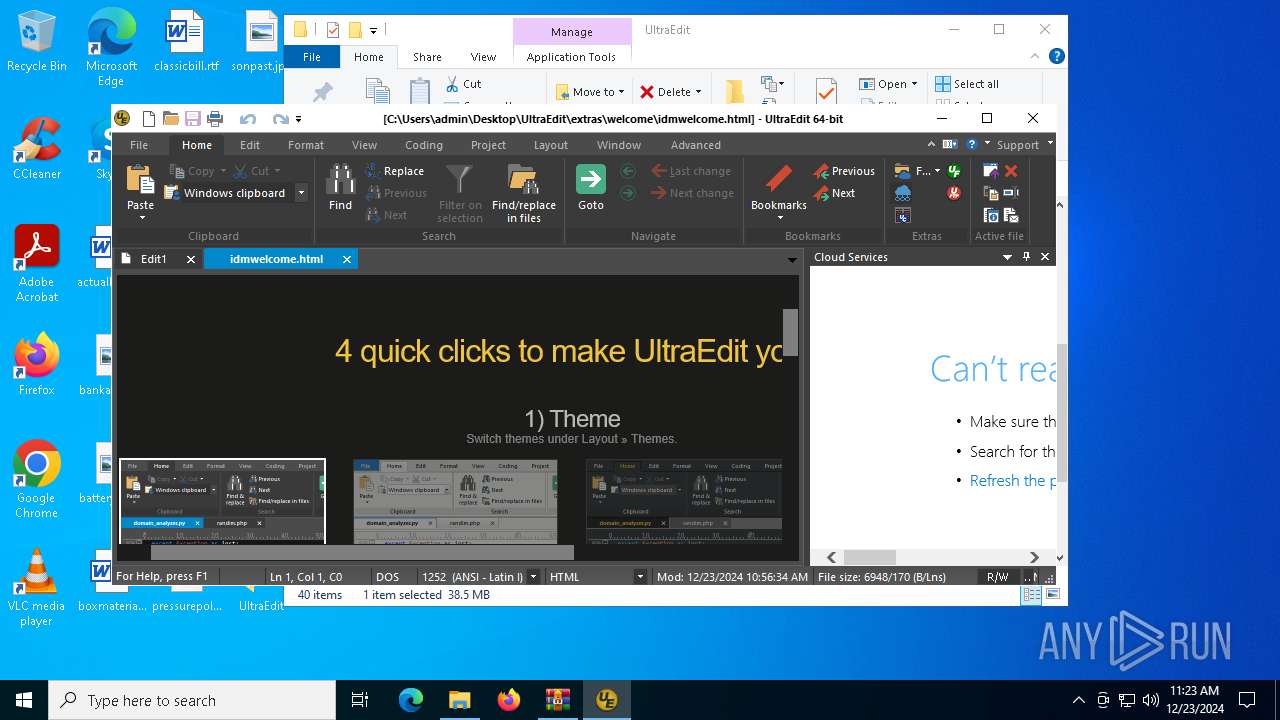Switch to the Edit ribbon tab
This screenshot has width=1280, height=720.
(x=250, y=145)
